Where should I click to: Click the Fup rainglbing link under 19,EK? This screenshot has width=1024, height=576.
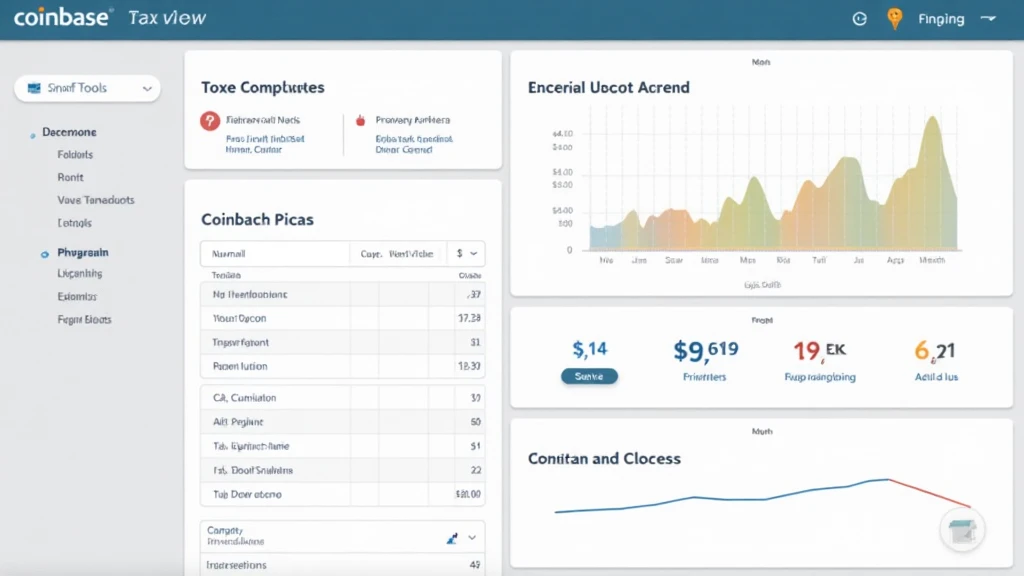(x=820, y=377)
